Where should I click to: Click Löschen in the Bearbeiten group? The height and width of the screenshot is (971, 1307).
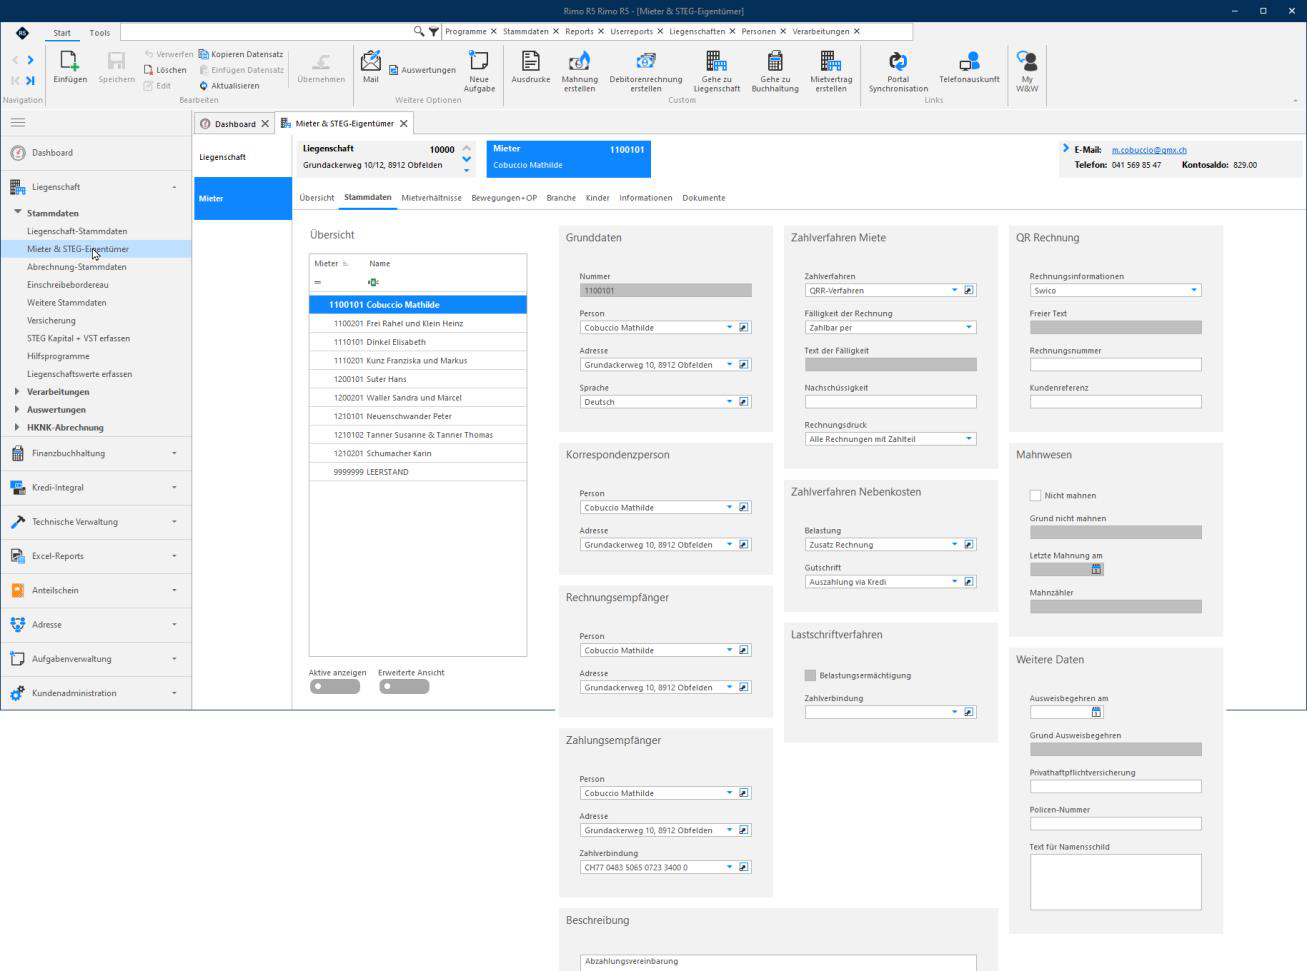click(x=165, y=70)
